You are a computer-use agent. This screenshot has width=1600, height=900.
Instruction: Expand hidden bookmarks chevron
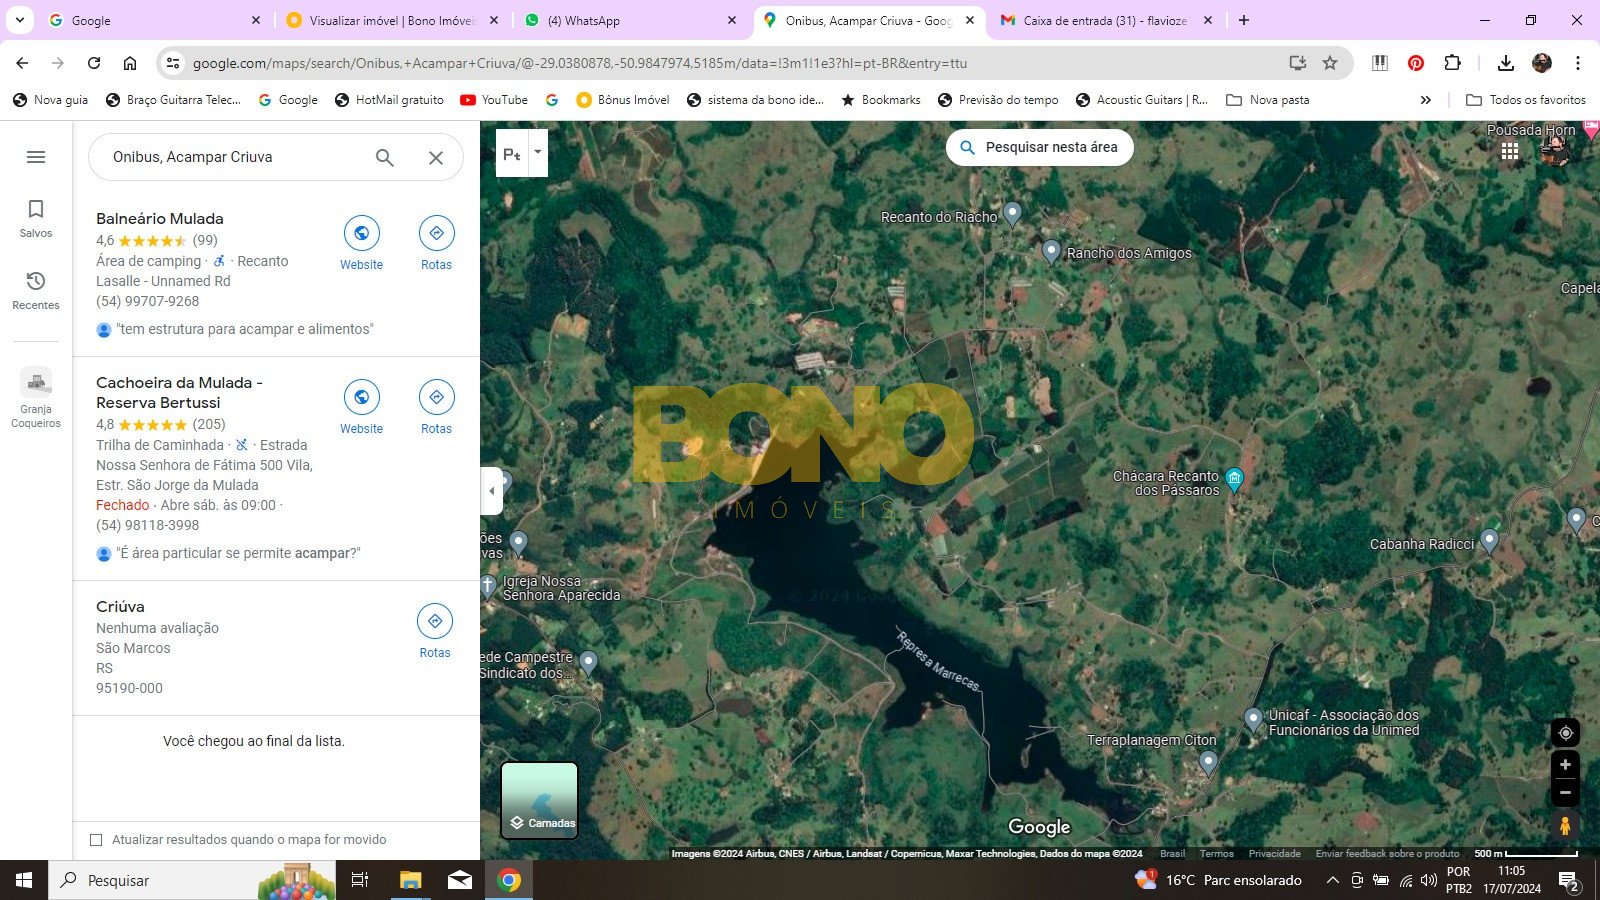1426,100
